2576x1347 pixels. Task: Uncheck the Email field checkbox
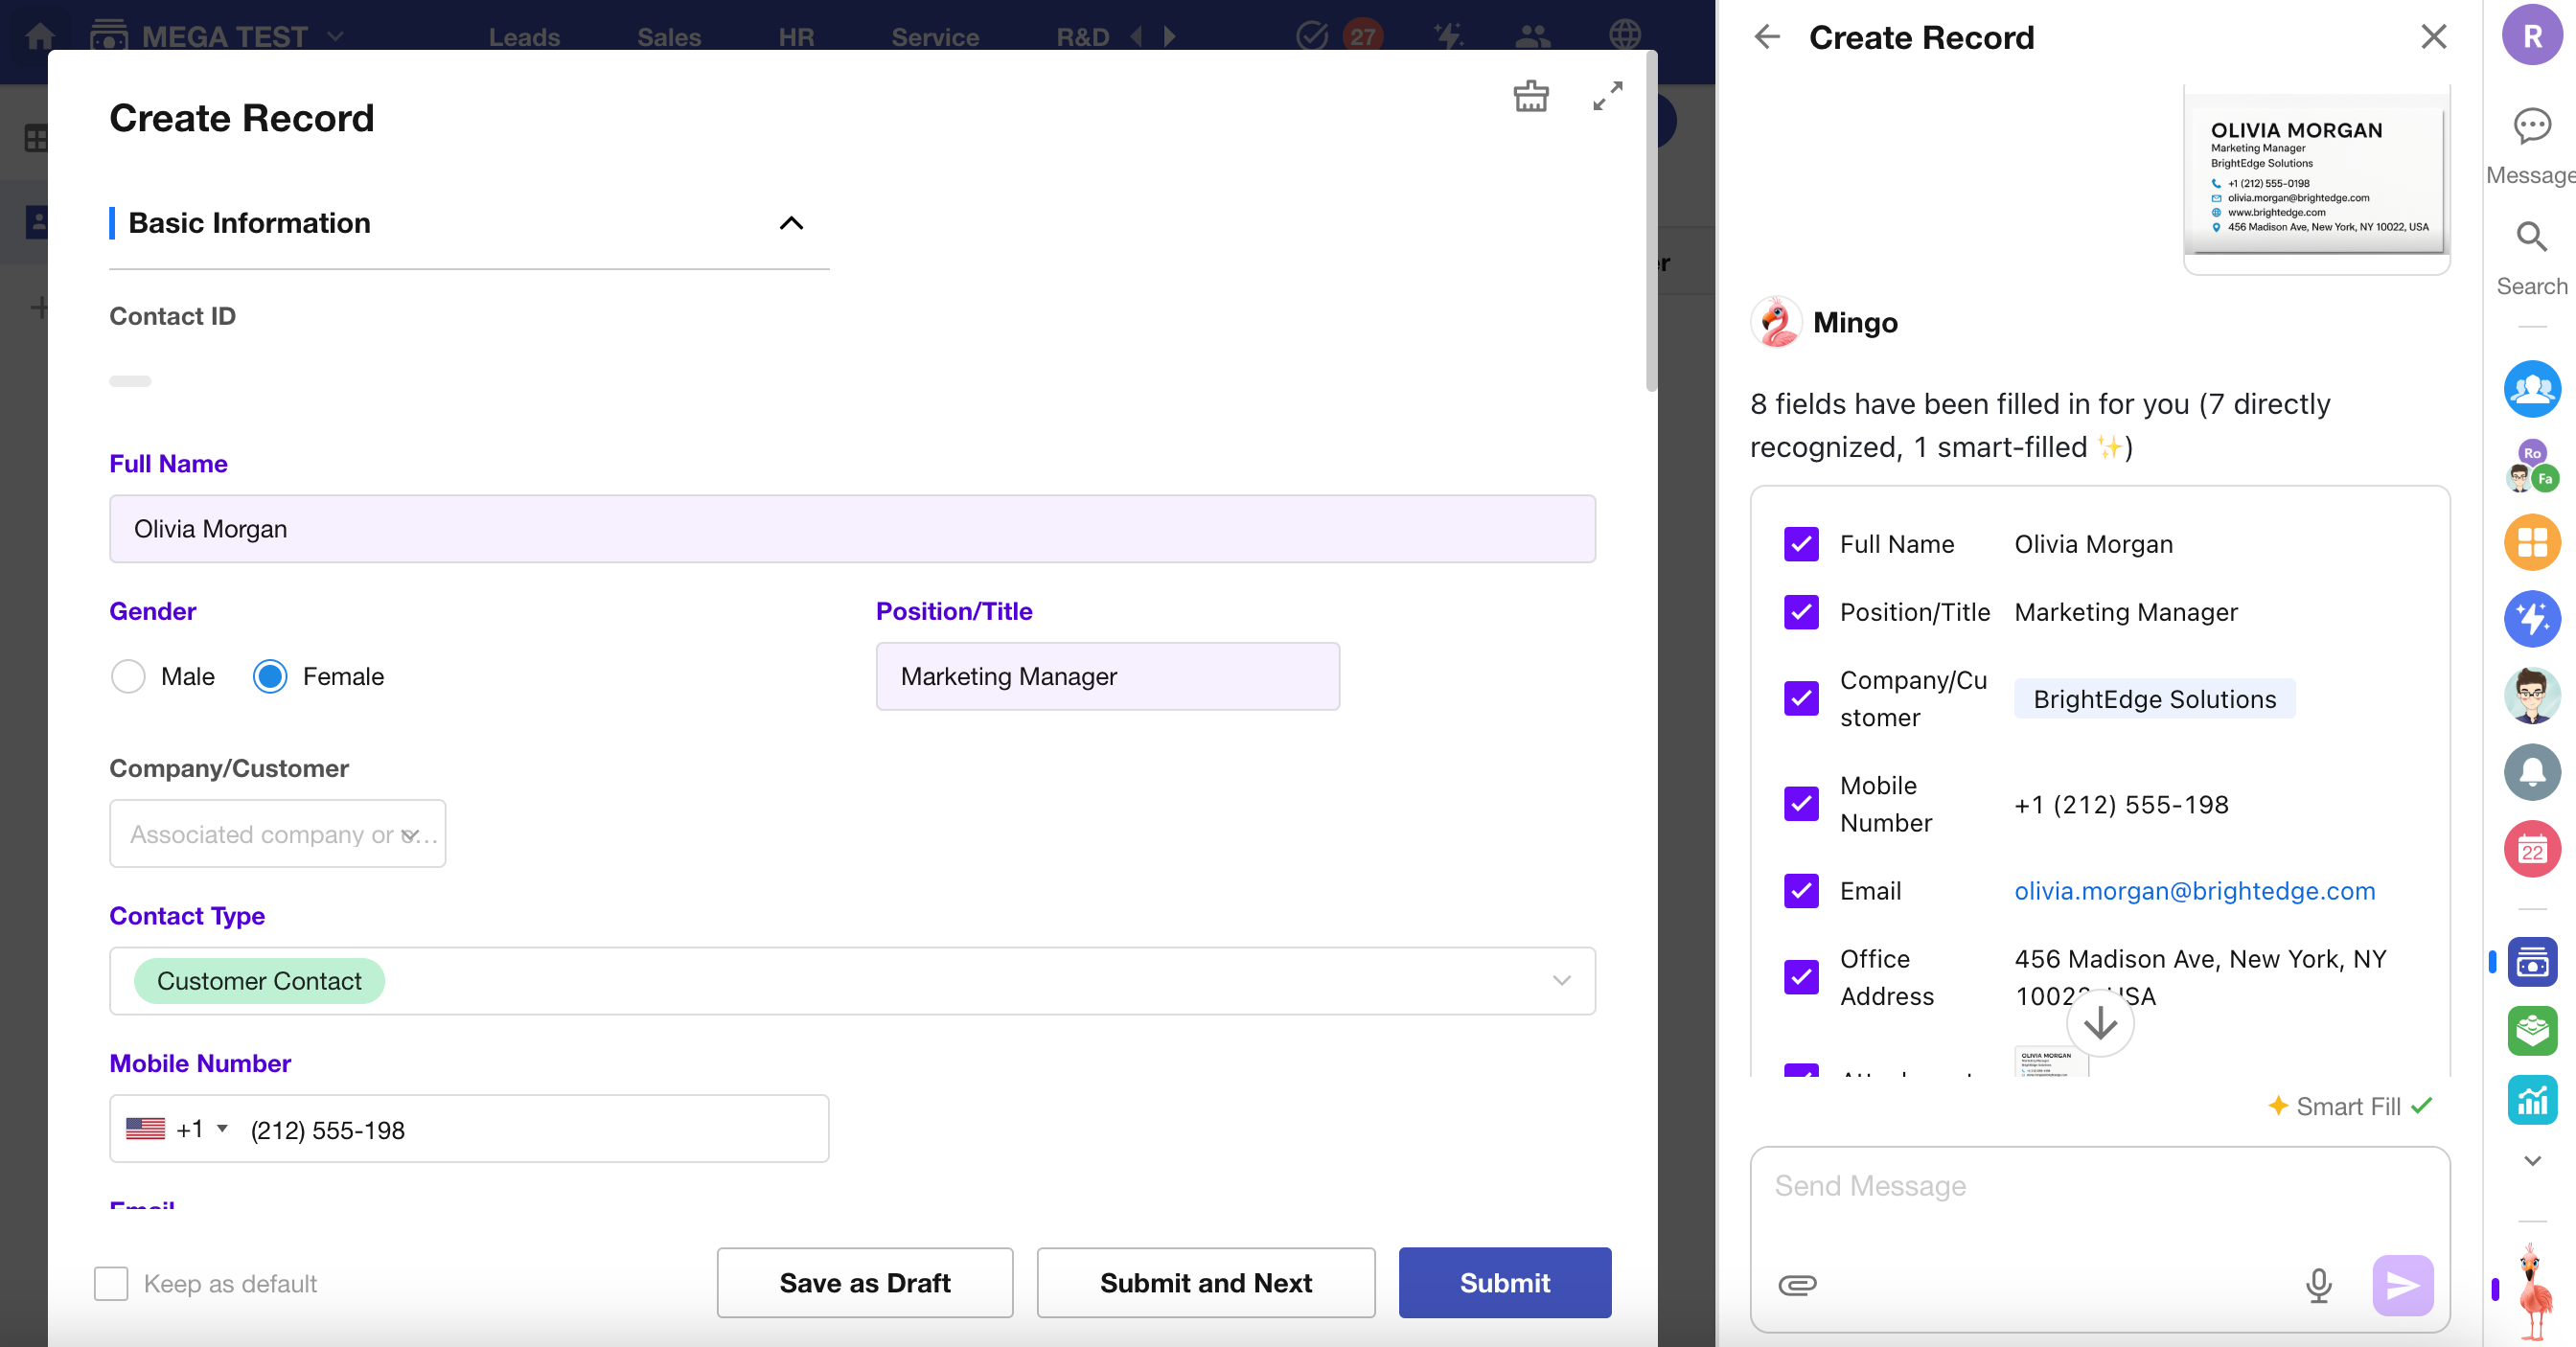[x=1801, y=890]
